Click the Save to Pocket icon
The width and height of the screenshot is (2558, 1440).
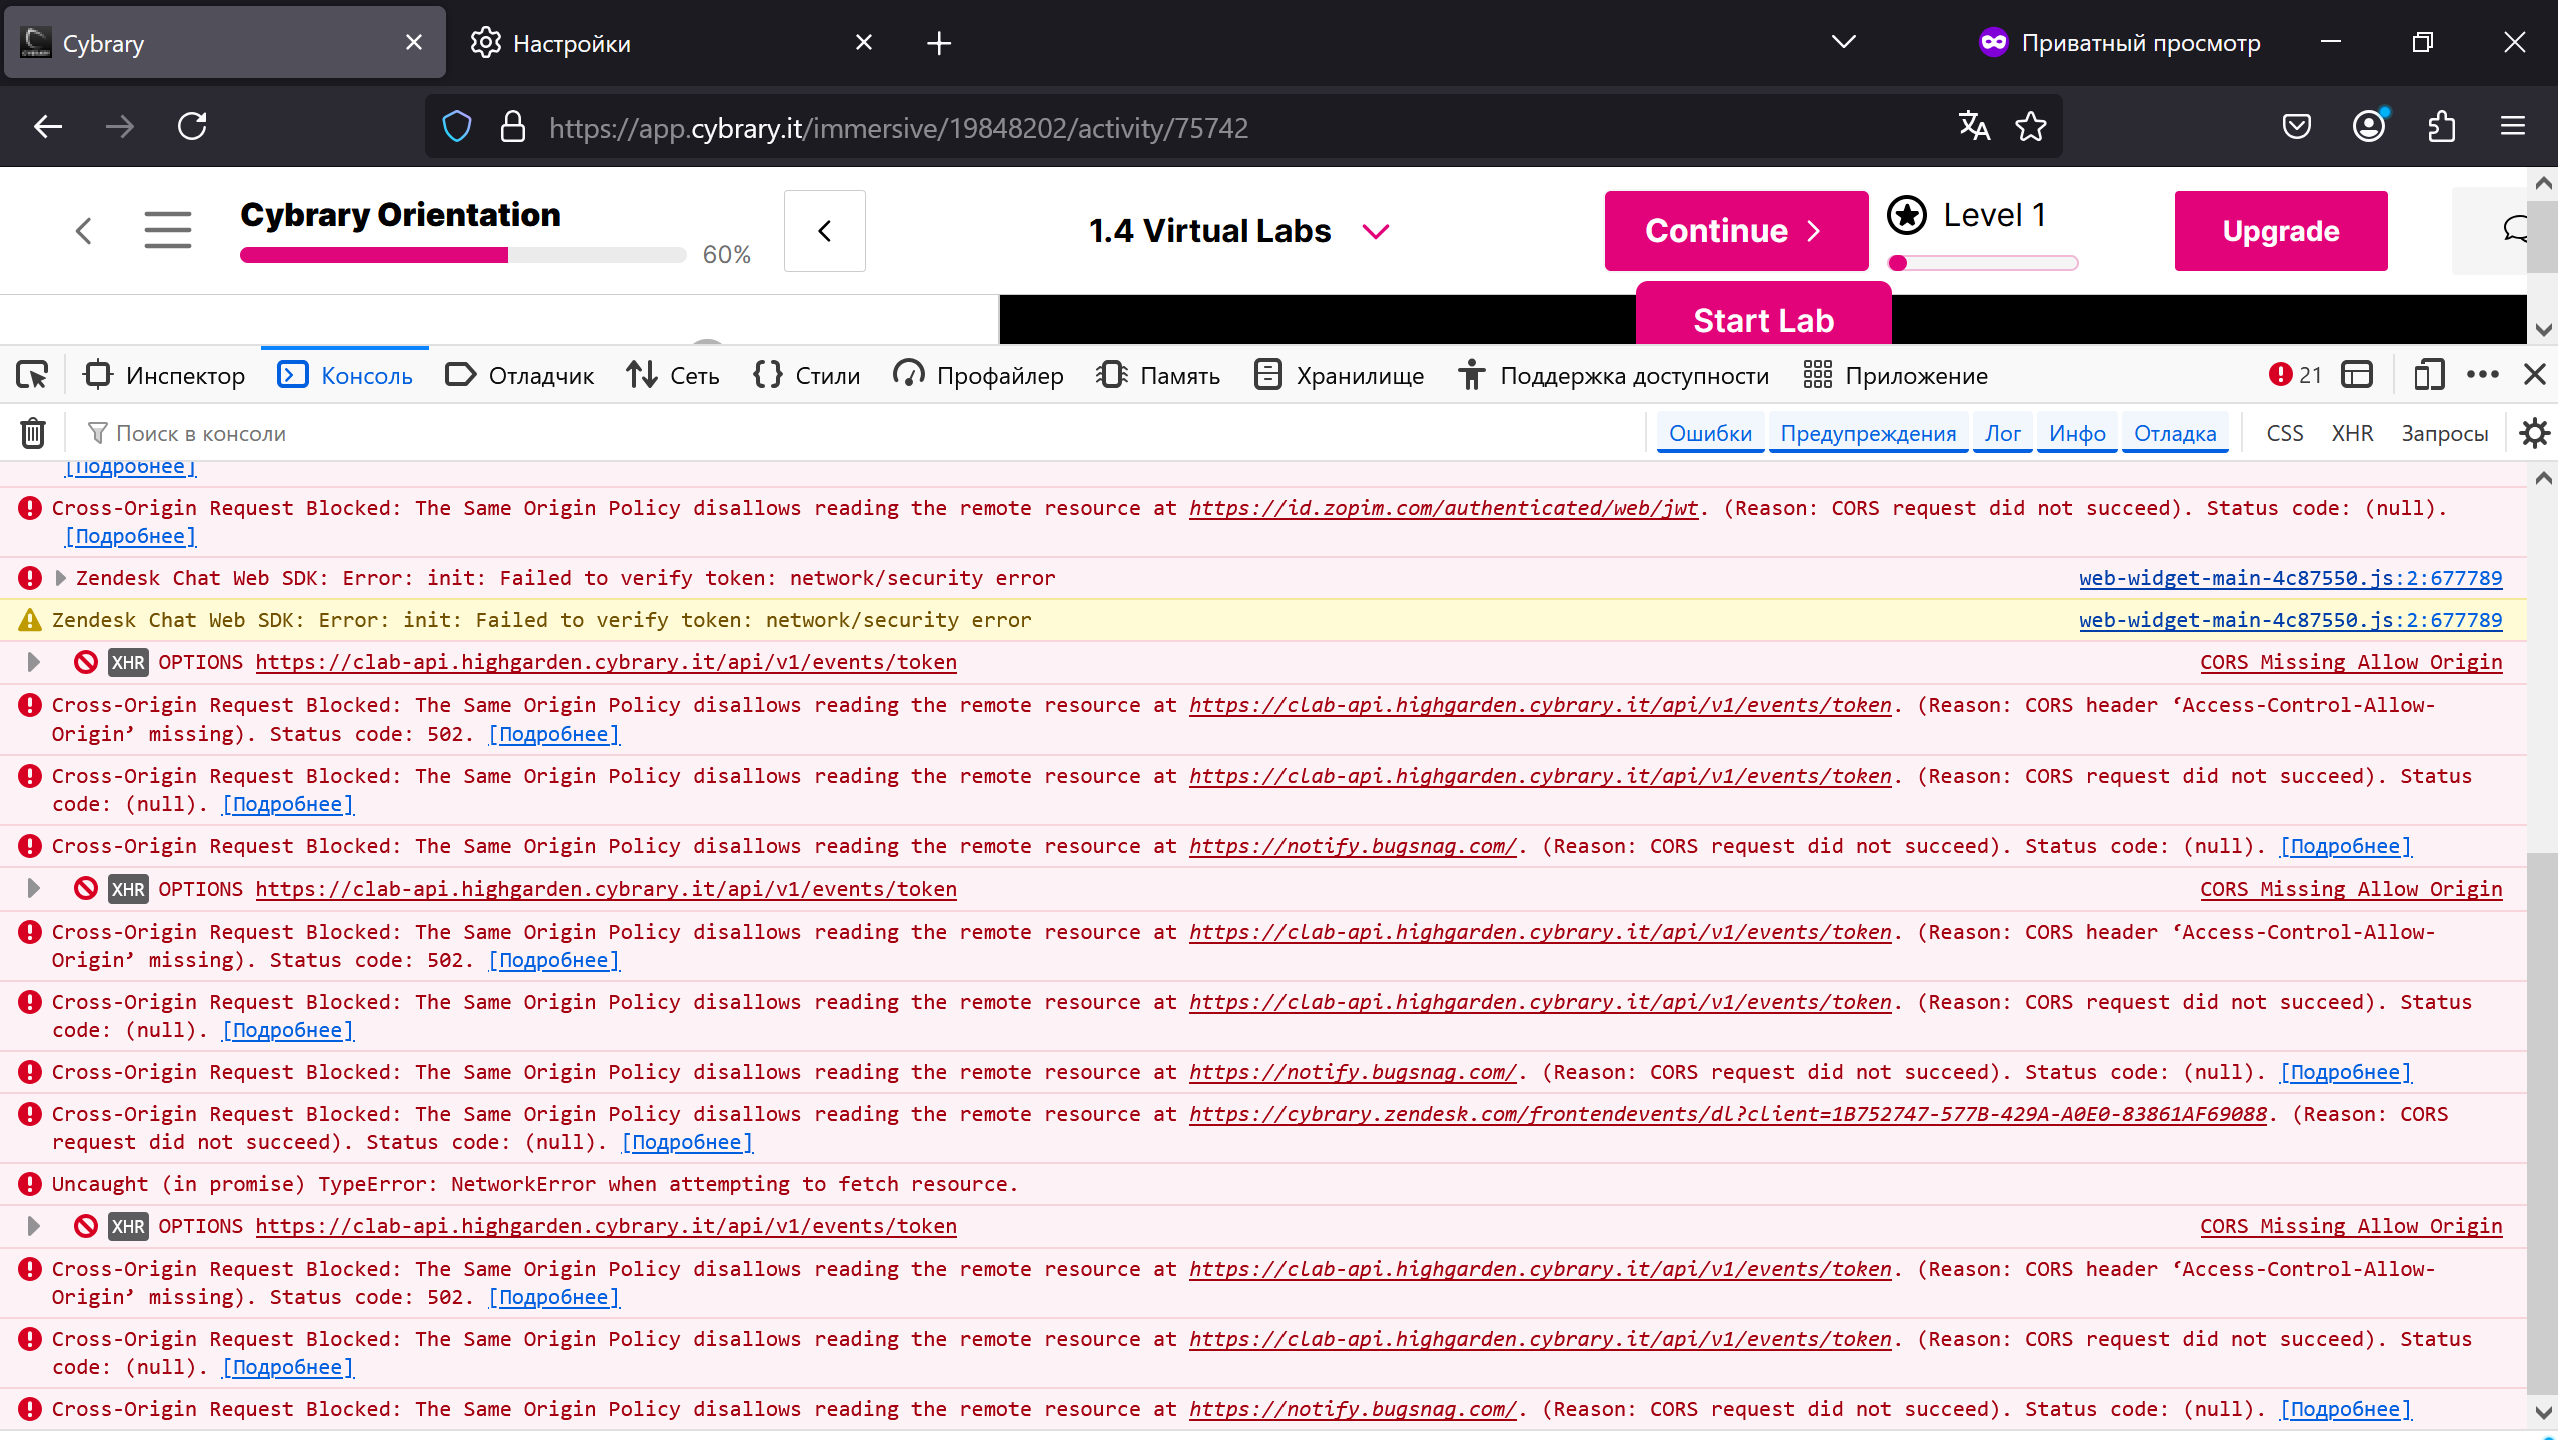(2297, 127)
